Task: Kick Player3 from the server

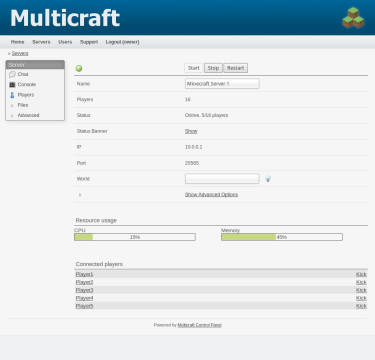Action: 361,290
